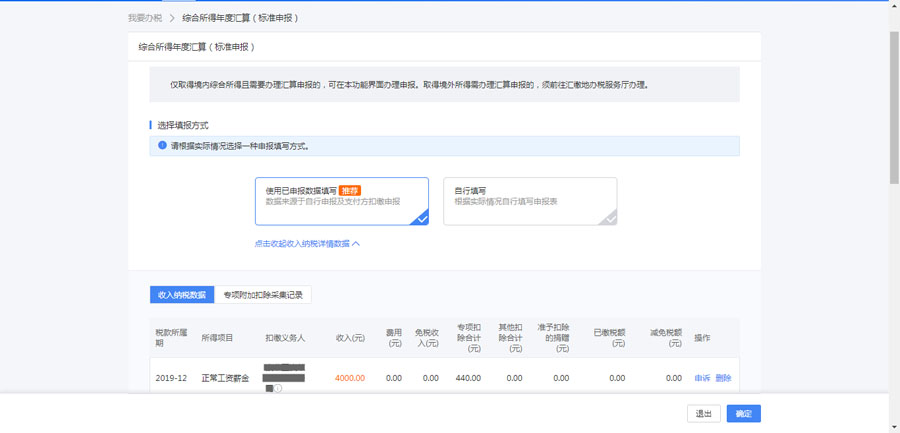This screenshot has height=433, width=900.
Task: Delete the 2019-12 salary record
Action: pos(723,378)
